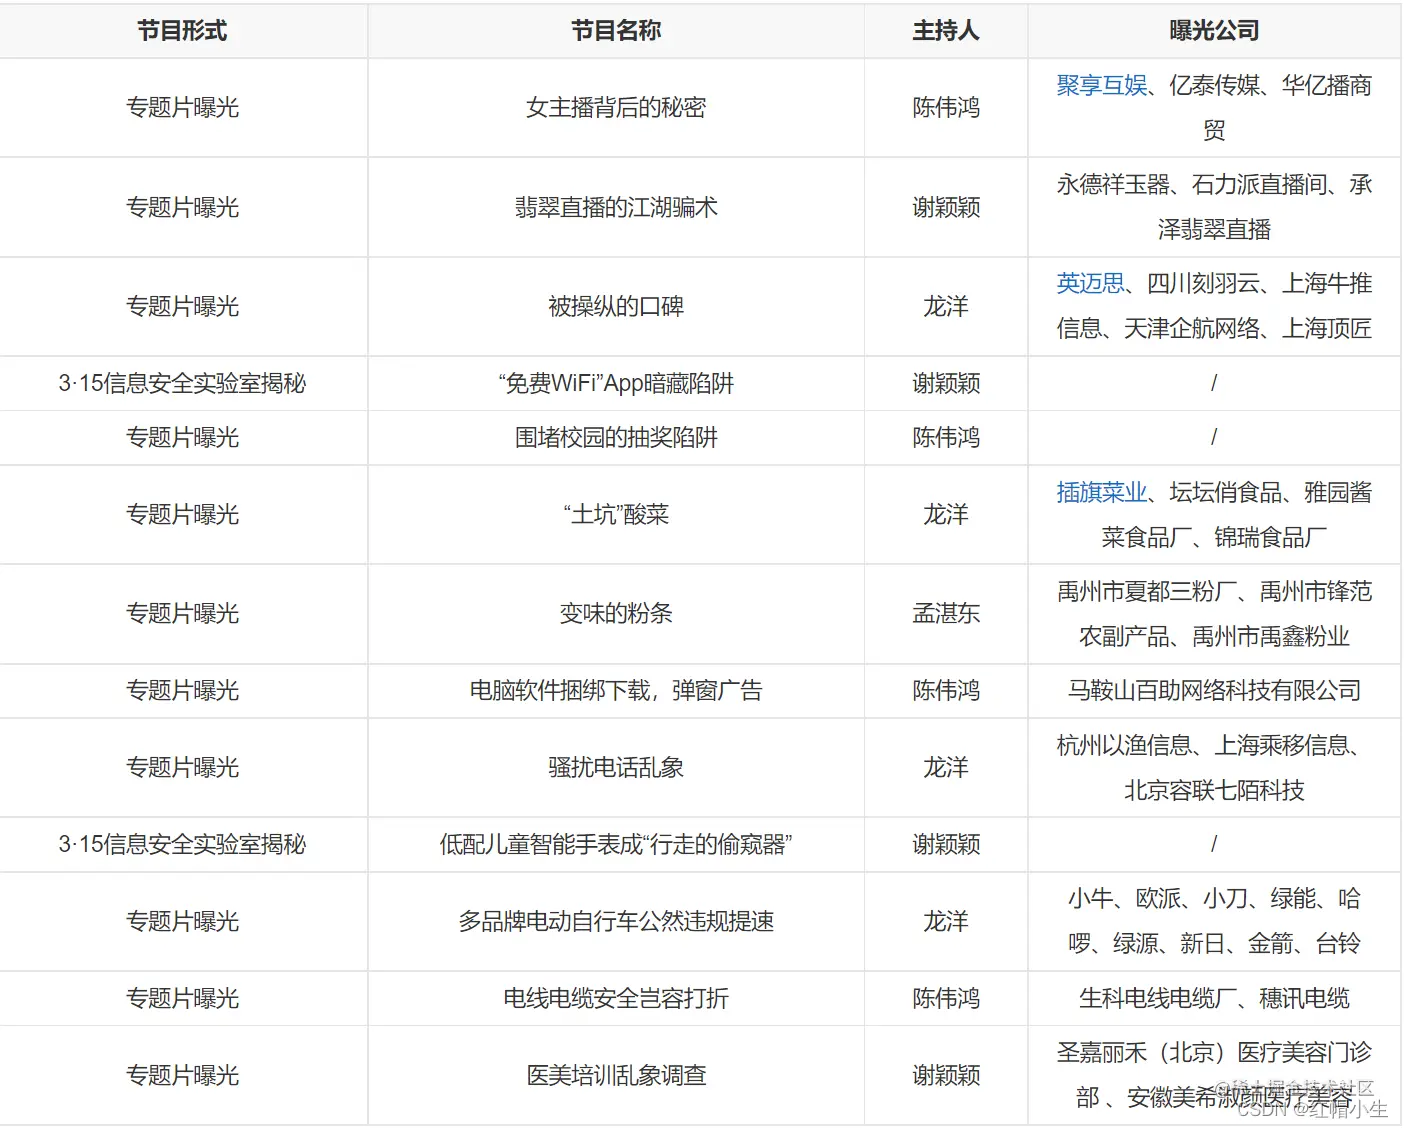Image resolution: width=1404 pixels, height=1128 pixels.
Task: Click host 龙洋 in the 被操纵的口碑 row
Action: click(x=946, y=307)
